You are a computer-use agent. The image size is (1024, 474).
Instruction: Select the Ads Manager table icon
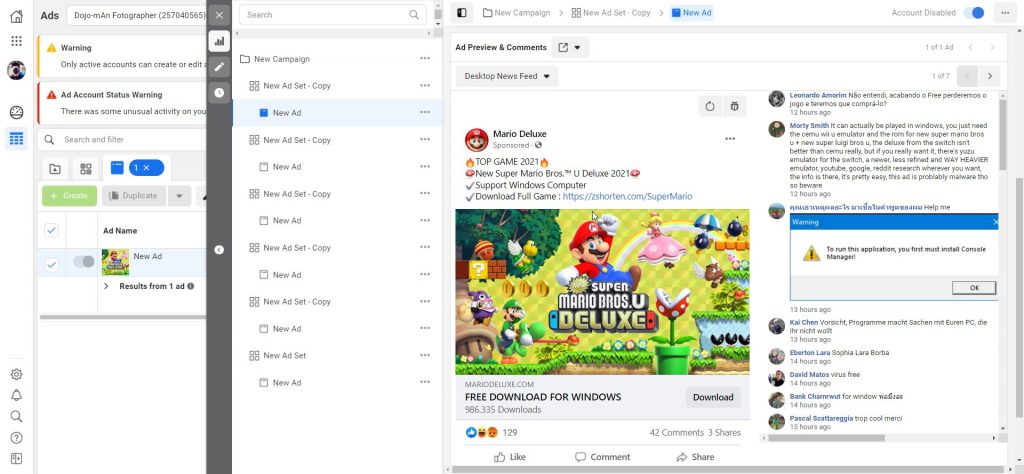16,138
